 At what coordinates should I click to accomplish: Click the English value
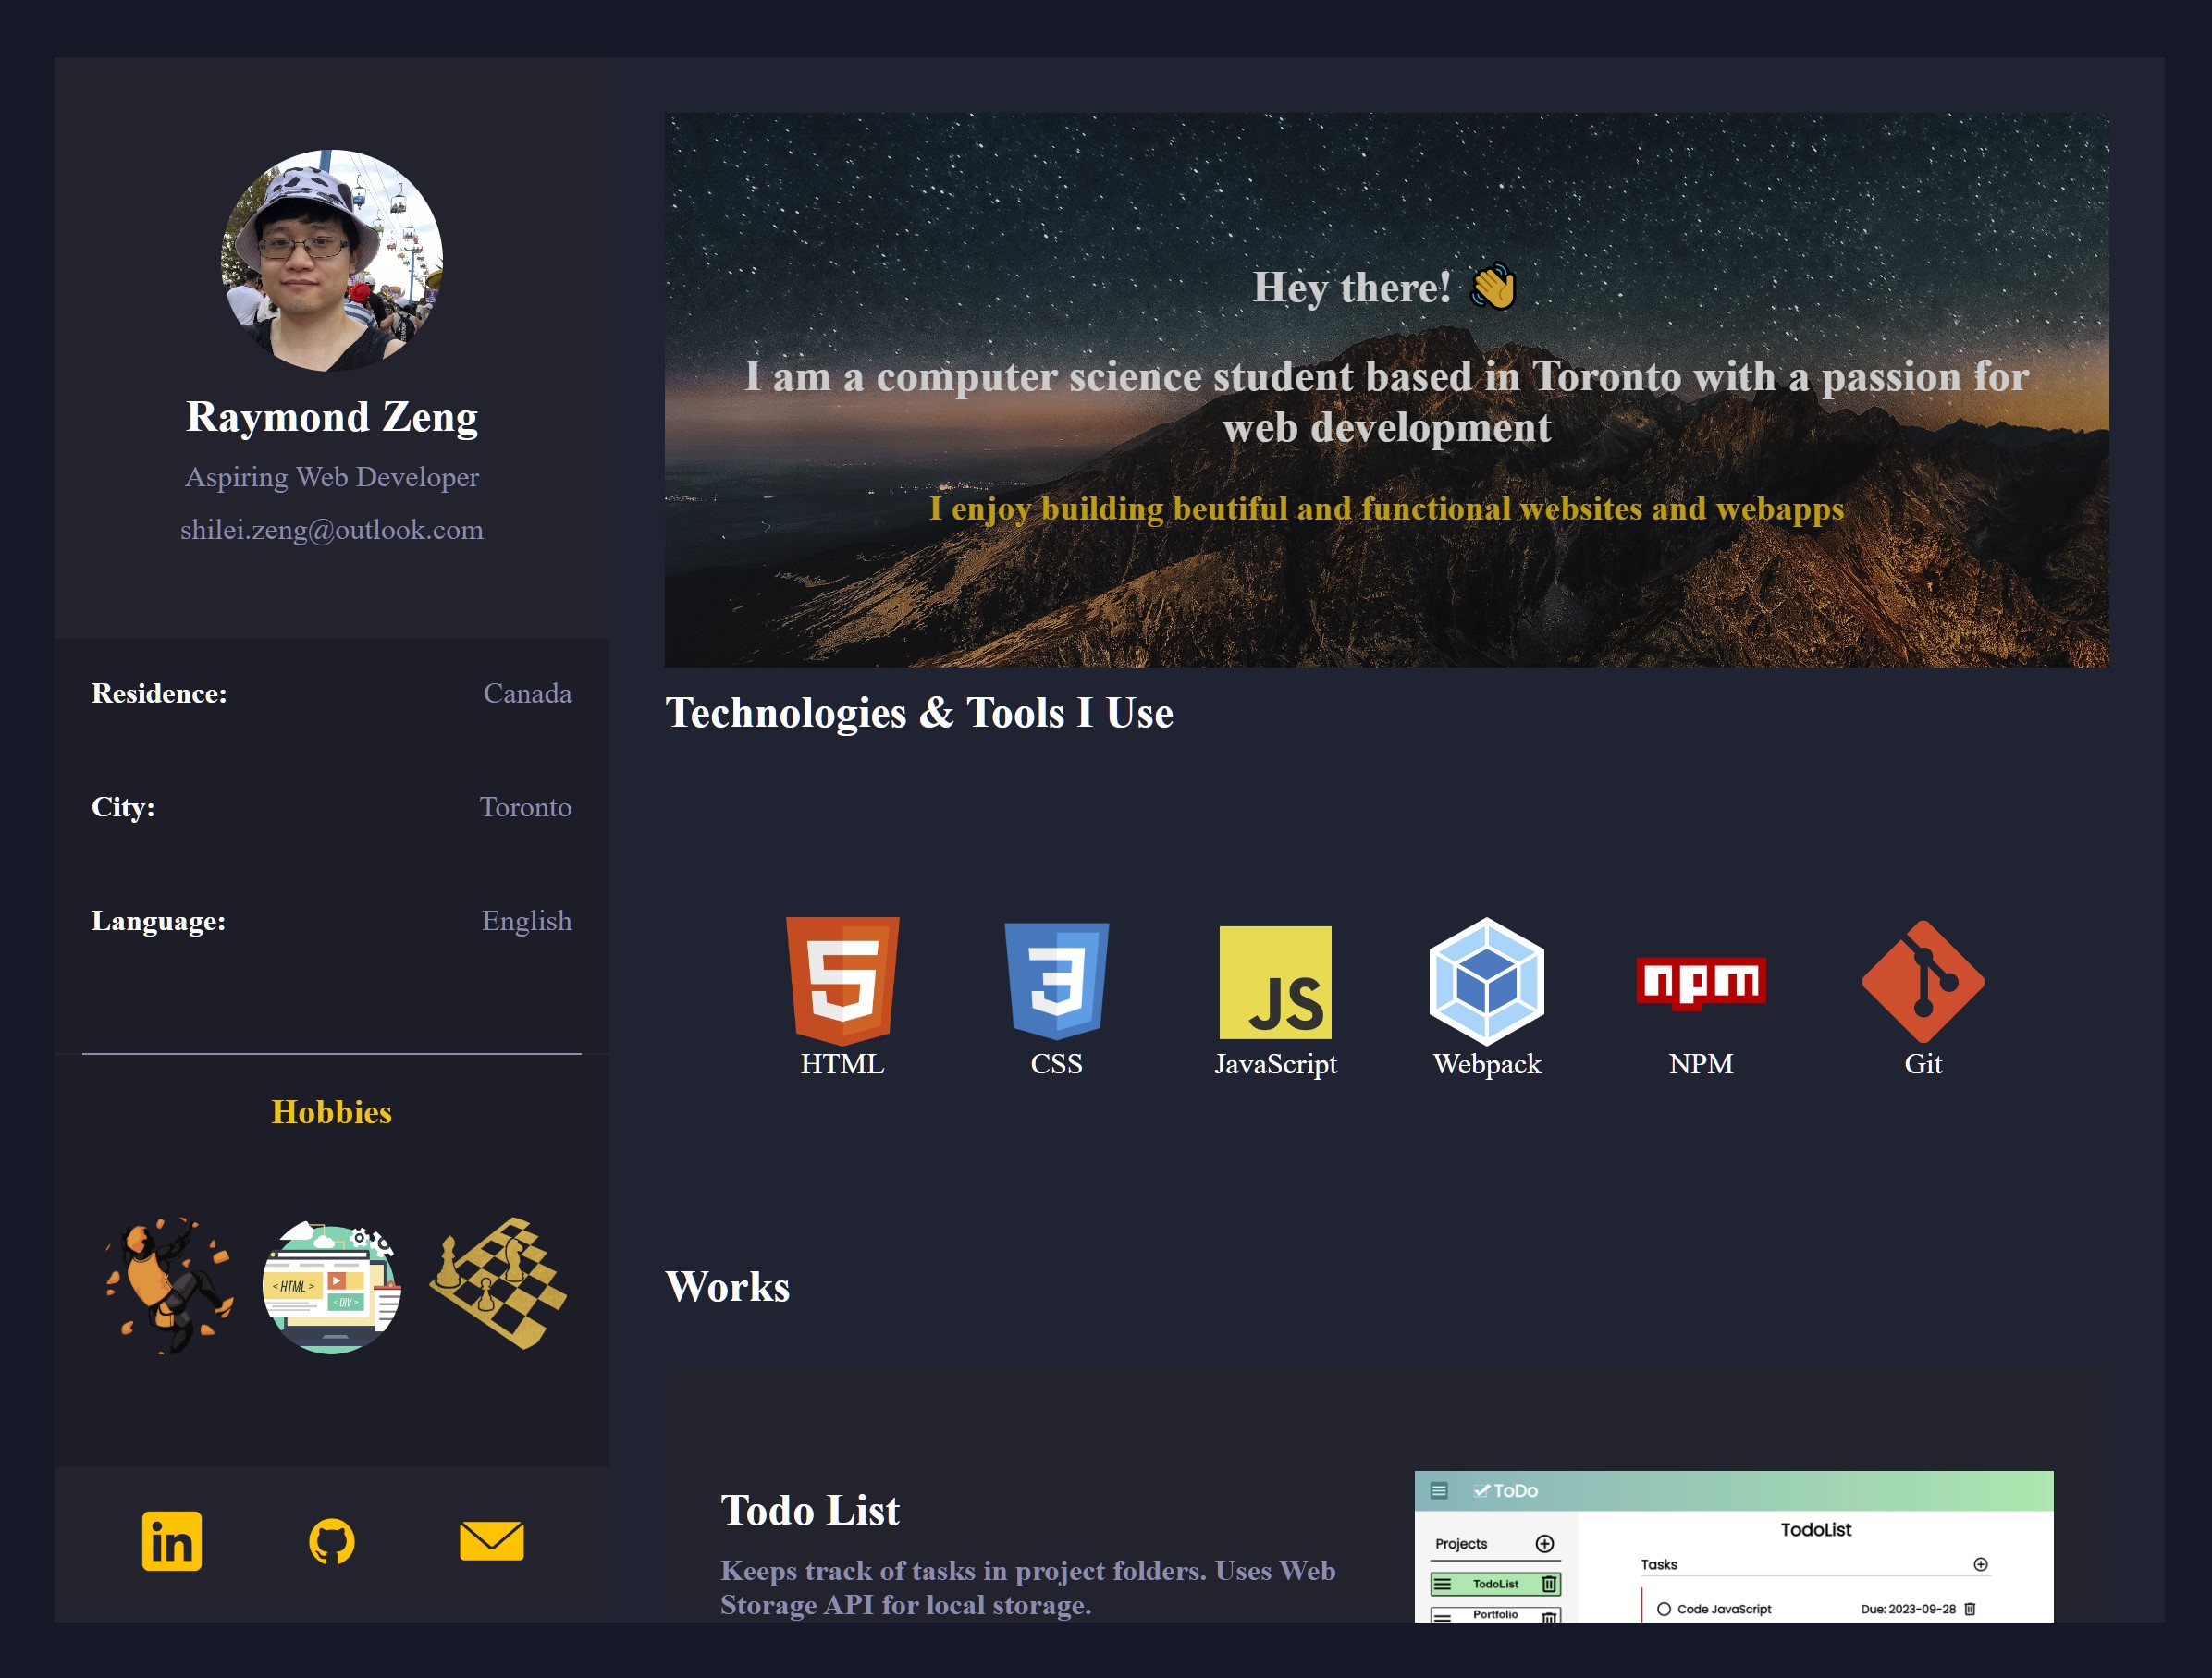click(527, 921)
